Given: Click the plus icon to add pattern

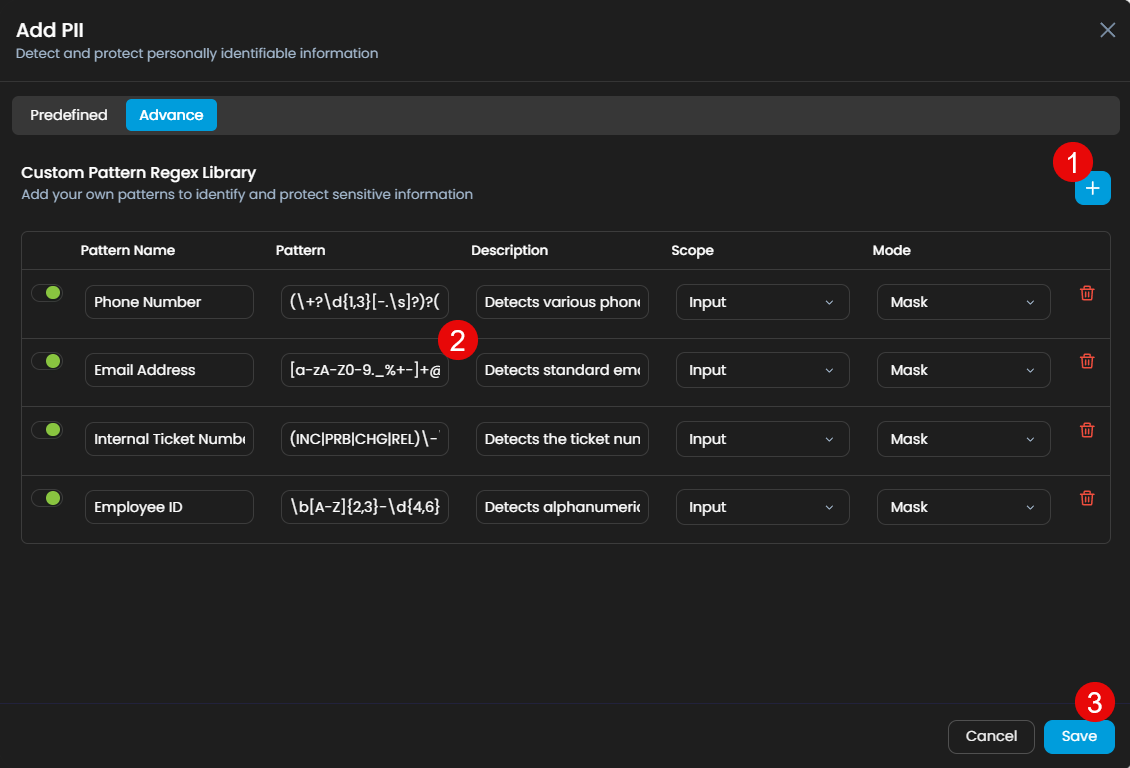Looking at the screenshot, I should (1092, 188).
